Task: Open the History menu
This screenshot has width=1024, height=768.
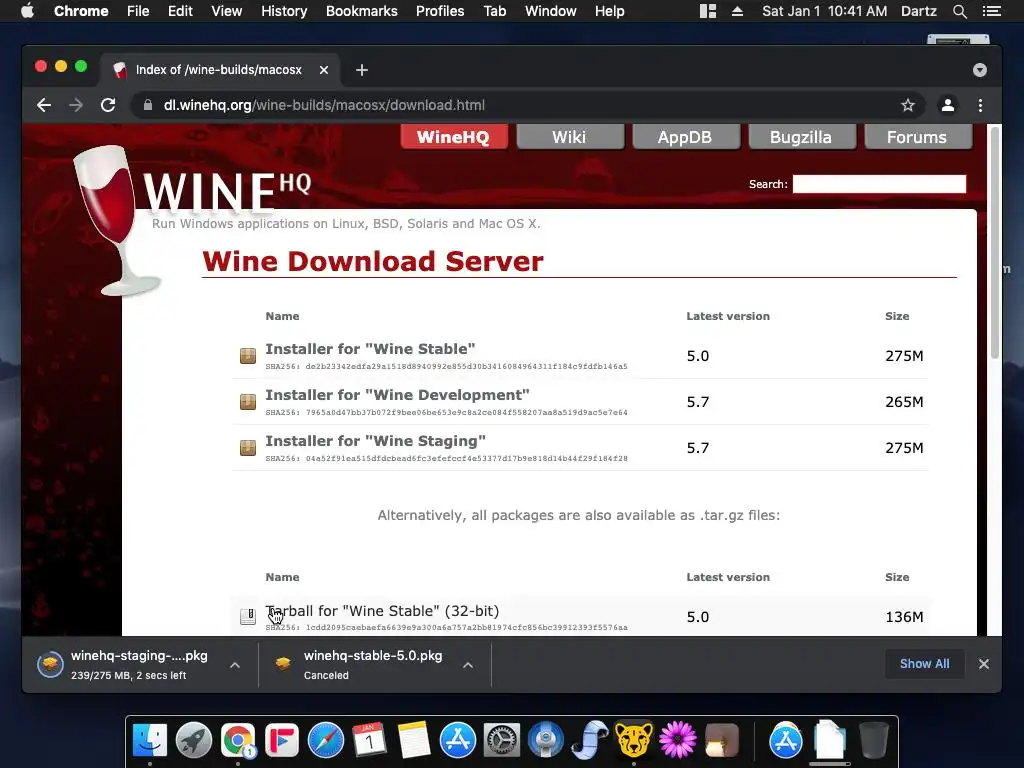Action: point(284,11)
